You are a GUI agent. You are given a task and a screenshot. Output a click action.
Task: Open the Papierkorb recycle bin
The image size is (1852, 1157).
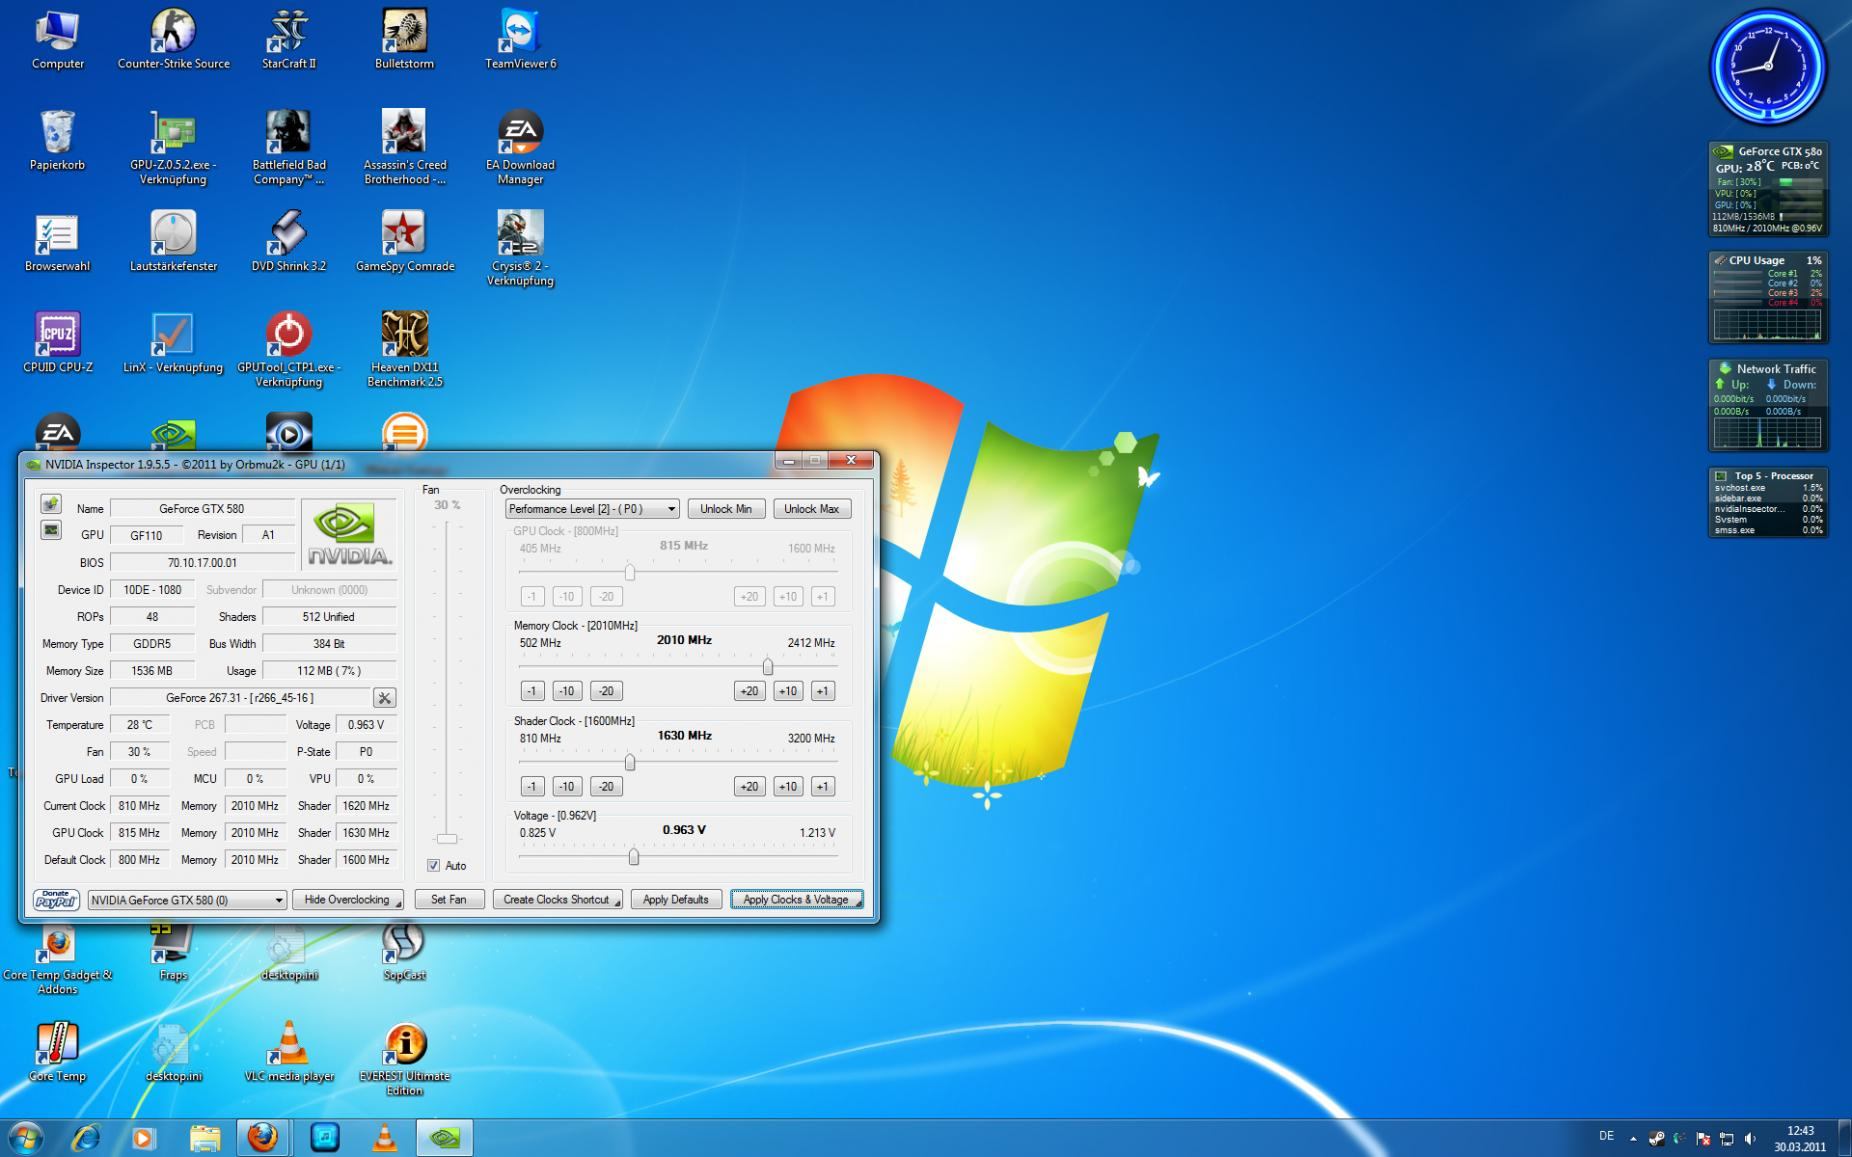57,141
